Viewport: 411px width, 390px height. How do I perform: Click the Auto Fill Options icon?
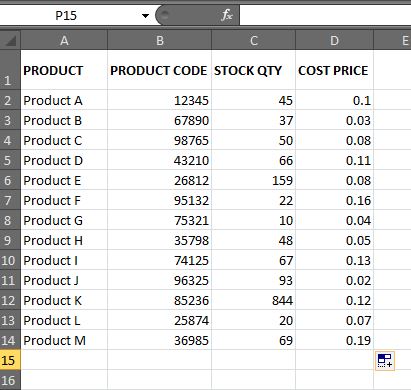[x=385, y=360]
